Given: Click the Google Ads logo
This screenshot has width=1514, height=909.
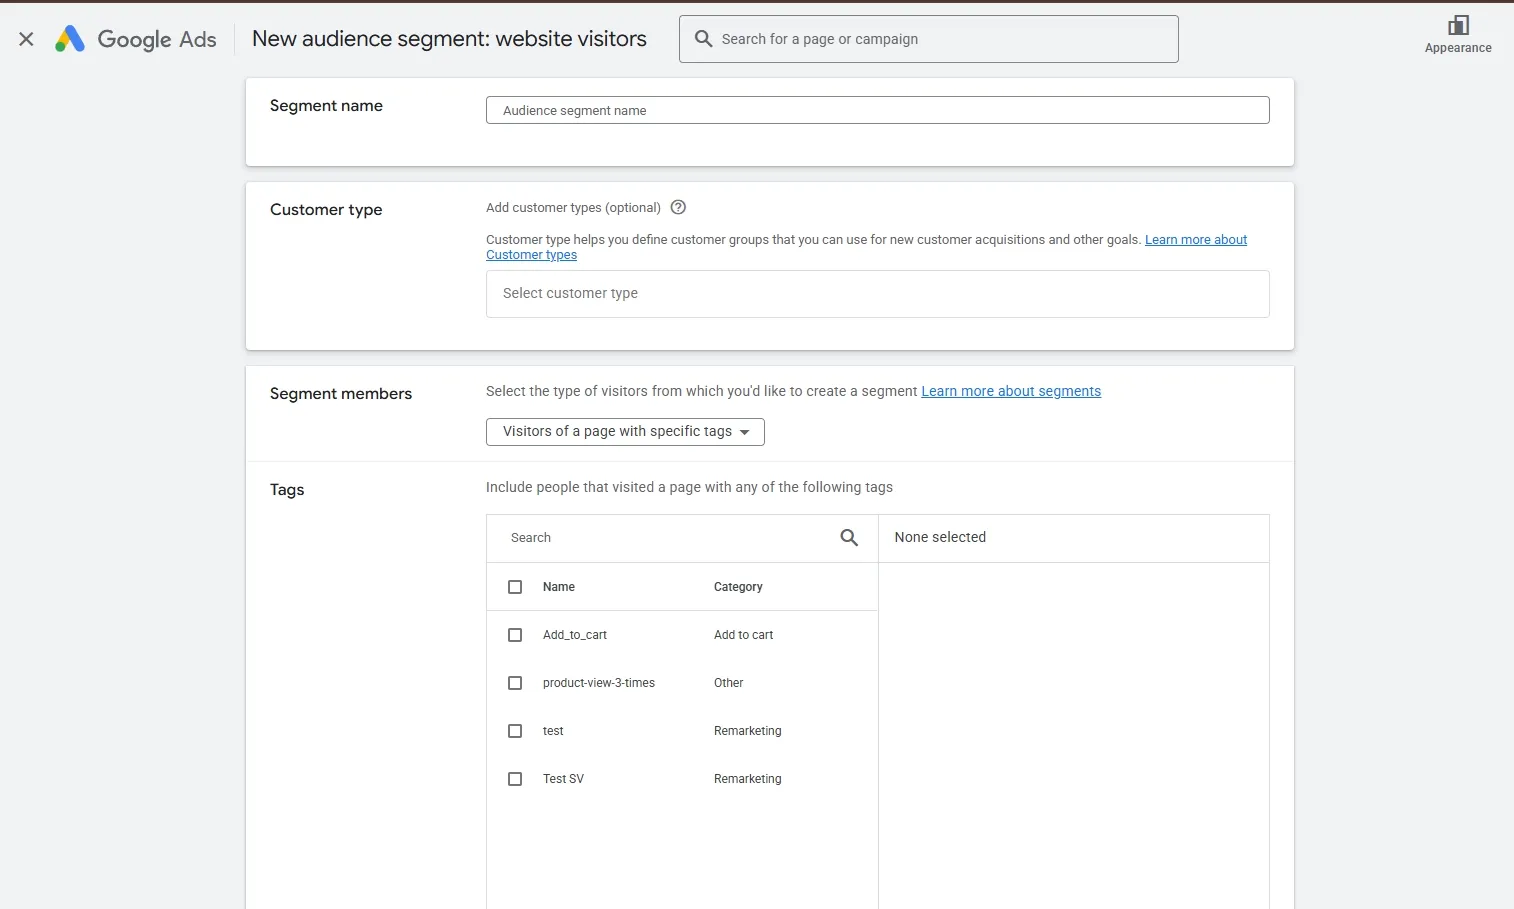Looking at the screenshot, I should tap(69, 39).
